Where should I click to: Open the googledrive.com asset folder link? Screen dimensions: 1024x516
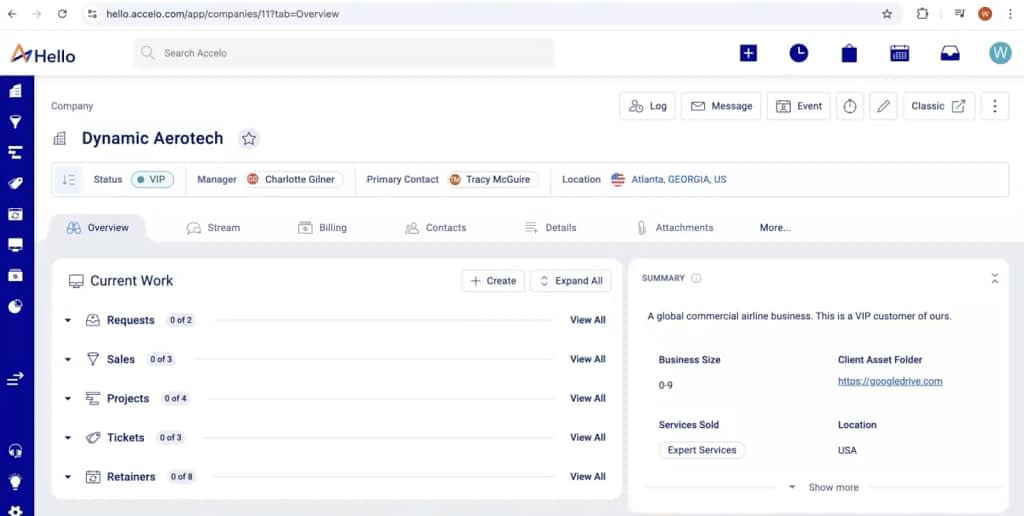(890, 381)
